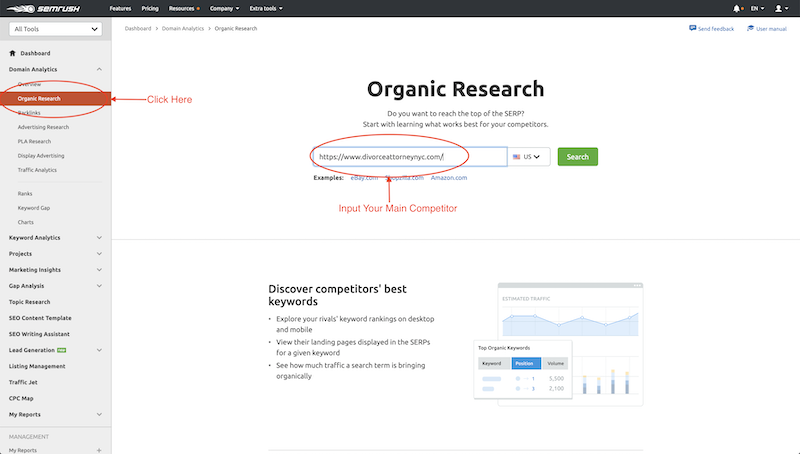Open PLA Research in sidebar
The image size is (800, 454).
coord(34,141)
